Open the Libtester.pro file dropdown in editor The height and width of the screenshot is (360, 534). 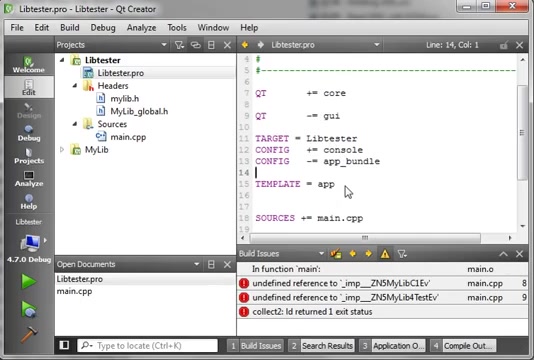[x=377, y=45]
